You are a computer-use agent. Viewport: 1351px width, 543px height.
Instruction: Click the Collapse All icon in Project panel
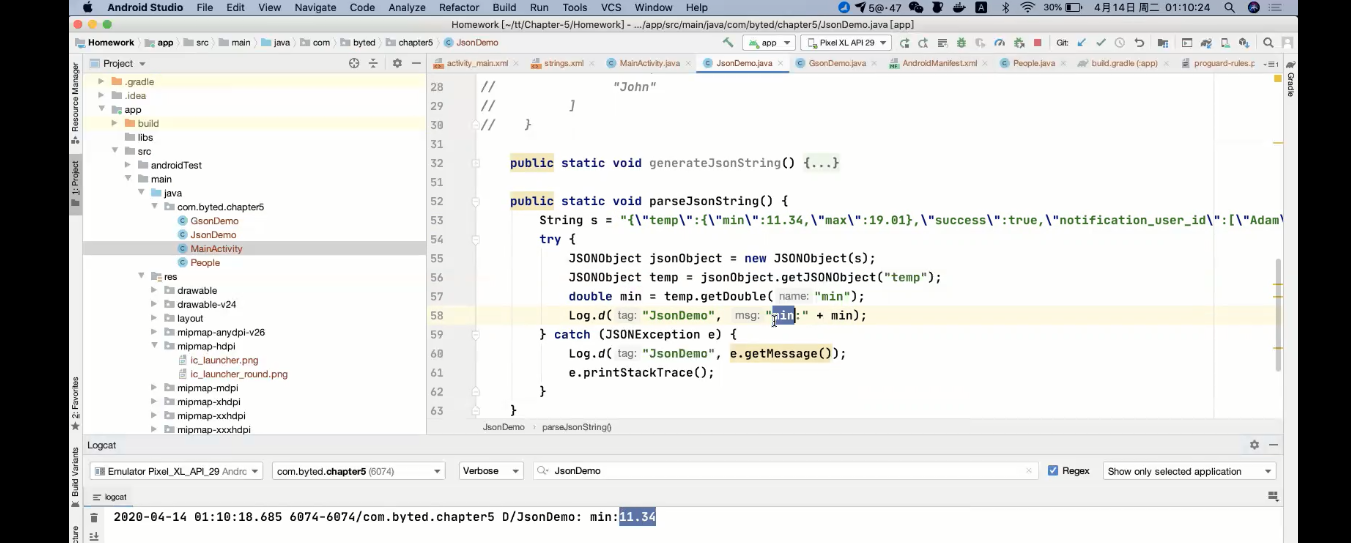pyautogui.click(x=374, y=63)
